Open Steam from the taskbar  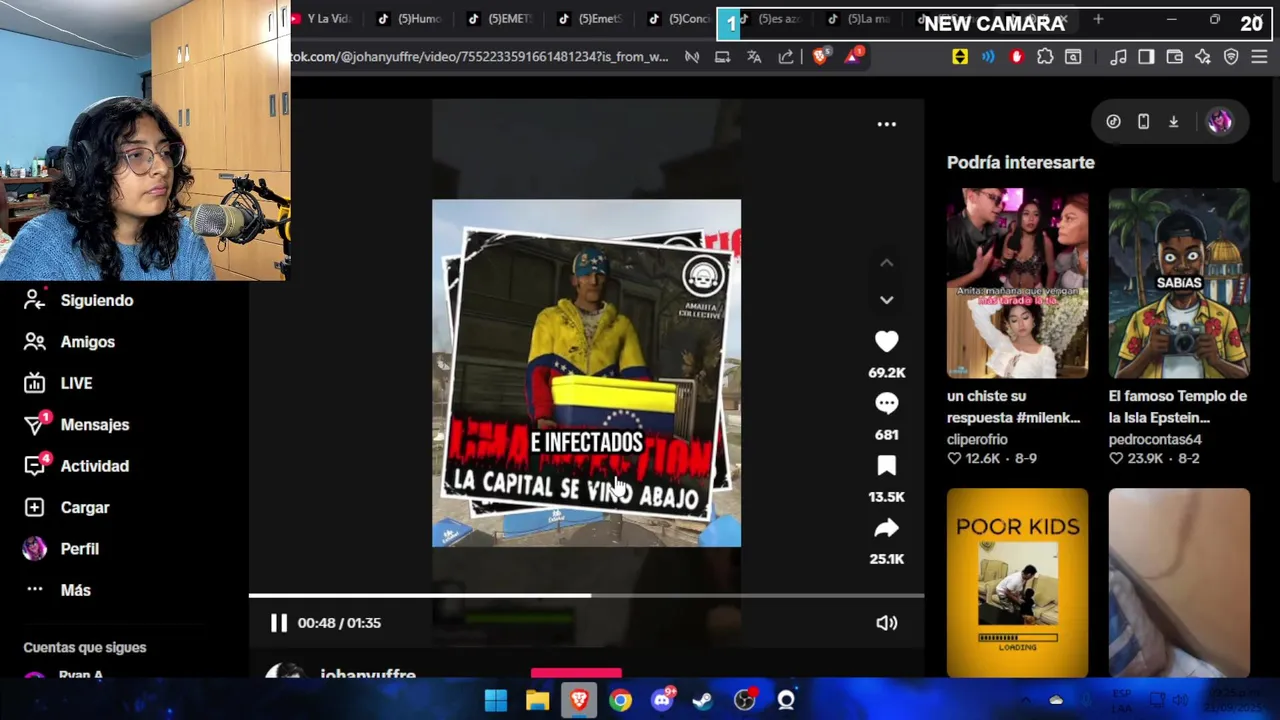coord(703,701)
